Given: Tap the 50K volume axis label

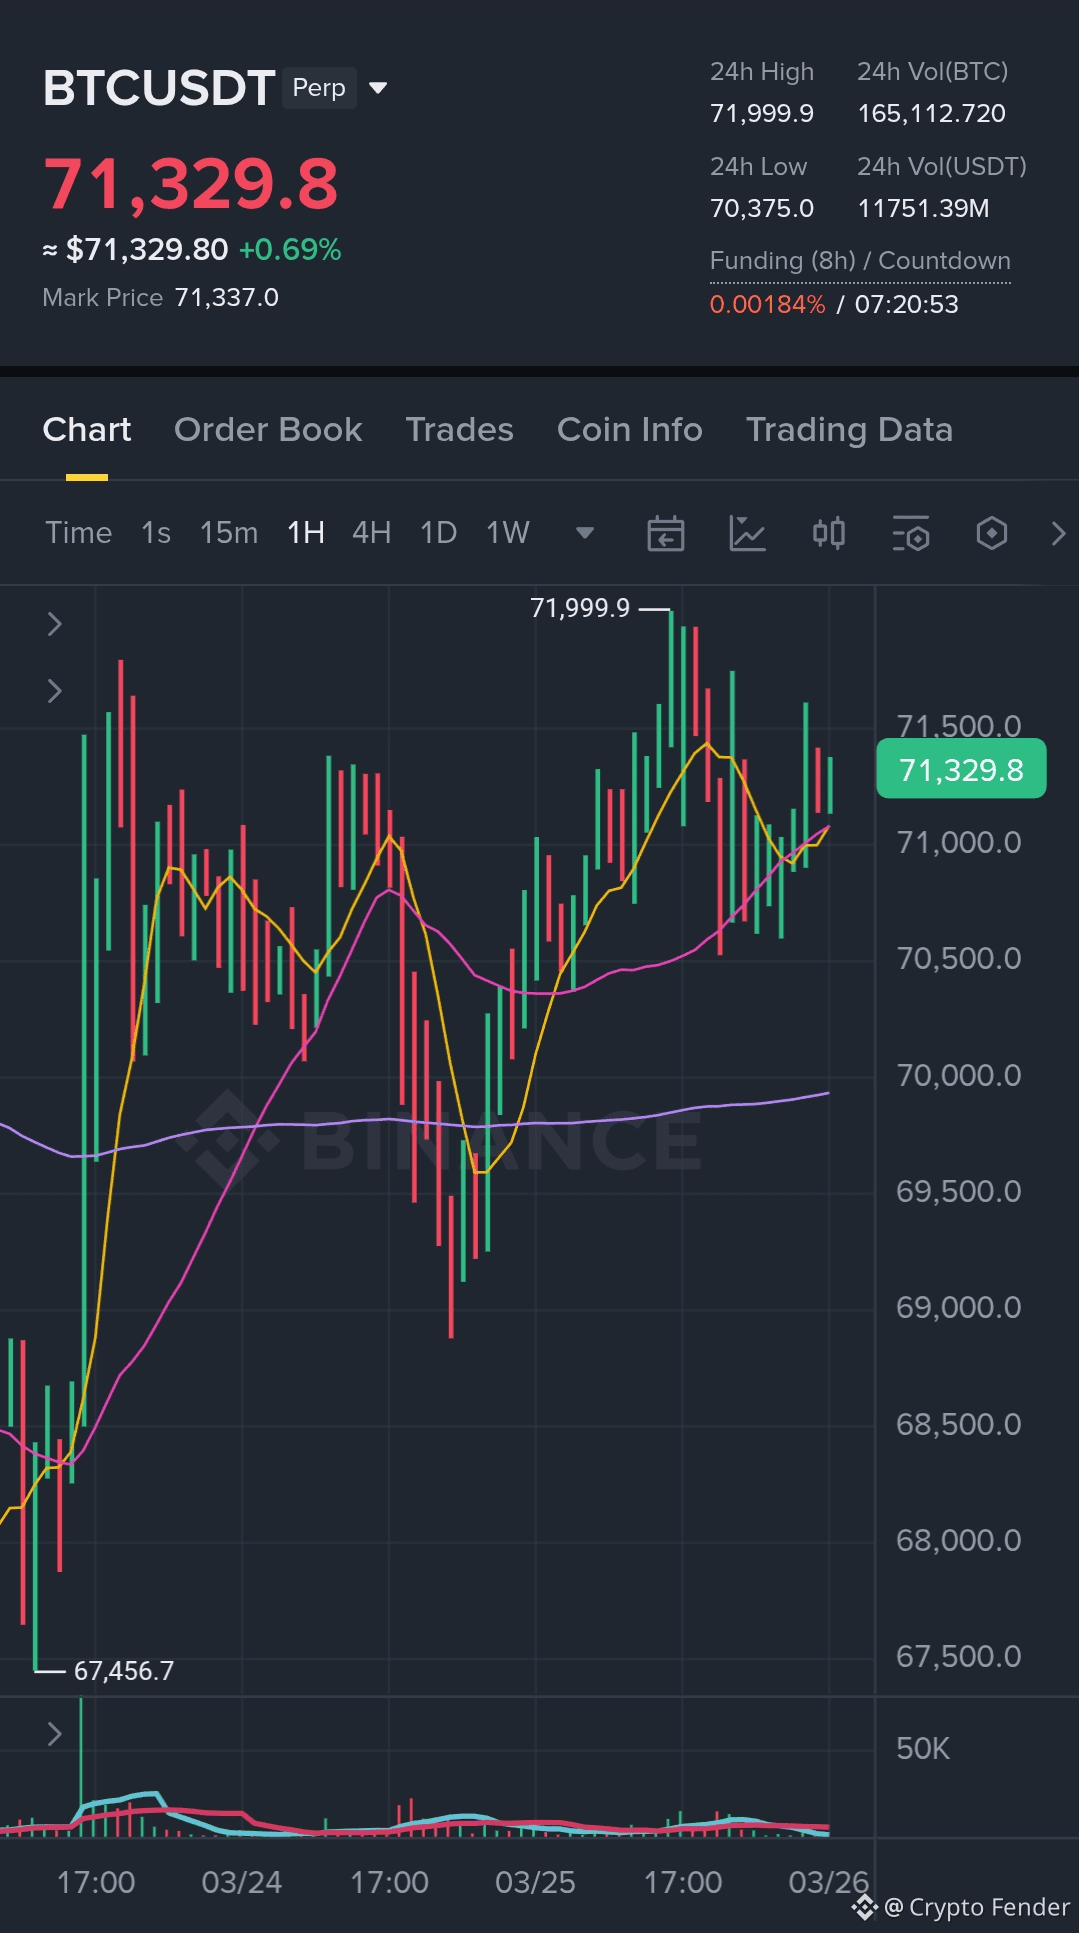Looking at the screenshot, I should pos(923,1749).
